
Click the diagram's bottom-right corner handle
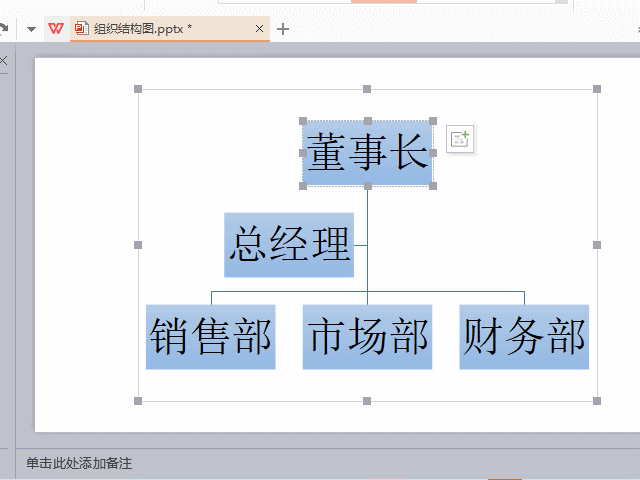point(597,401)
